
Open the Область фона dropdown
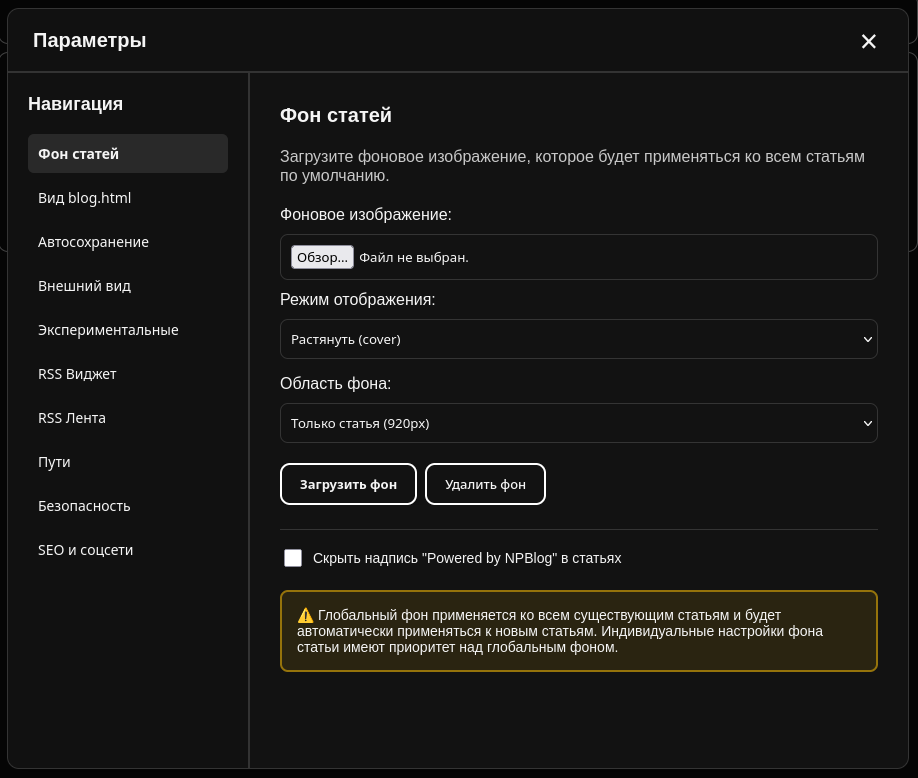click(x=578, y=423)
